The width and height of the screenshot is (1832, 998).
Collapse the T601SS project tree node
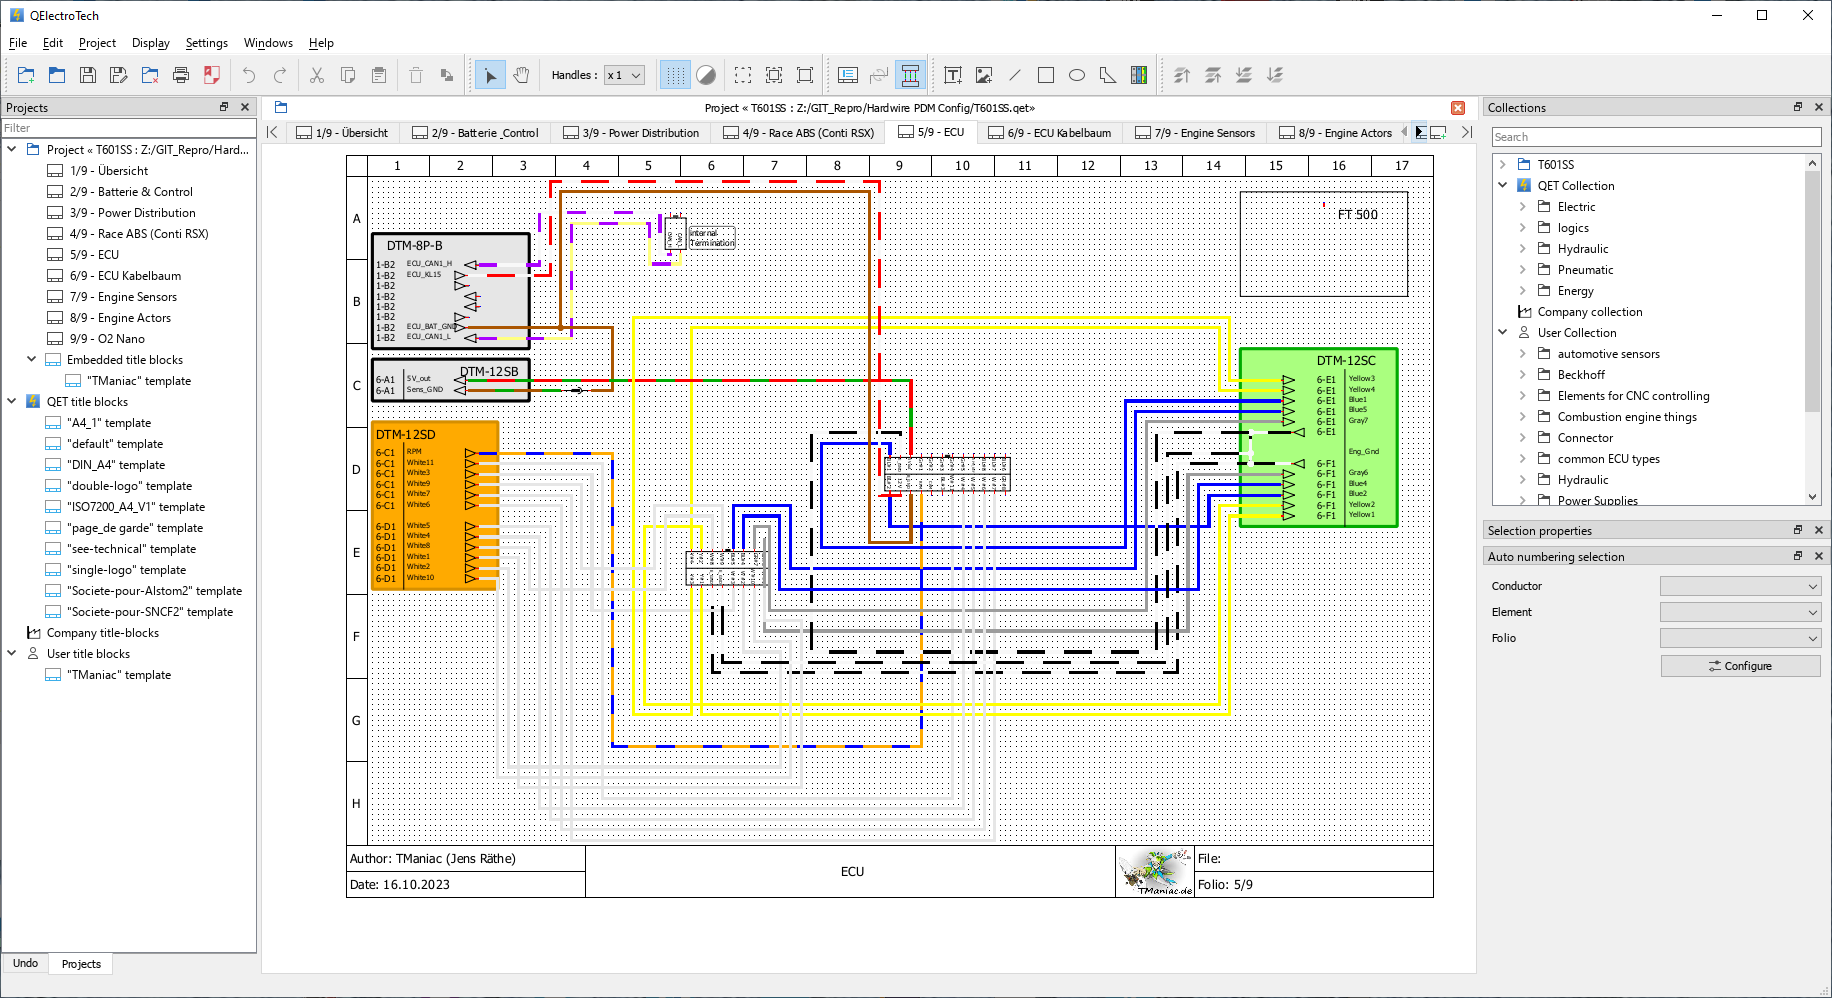click(12, 149)
